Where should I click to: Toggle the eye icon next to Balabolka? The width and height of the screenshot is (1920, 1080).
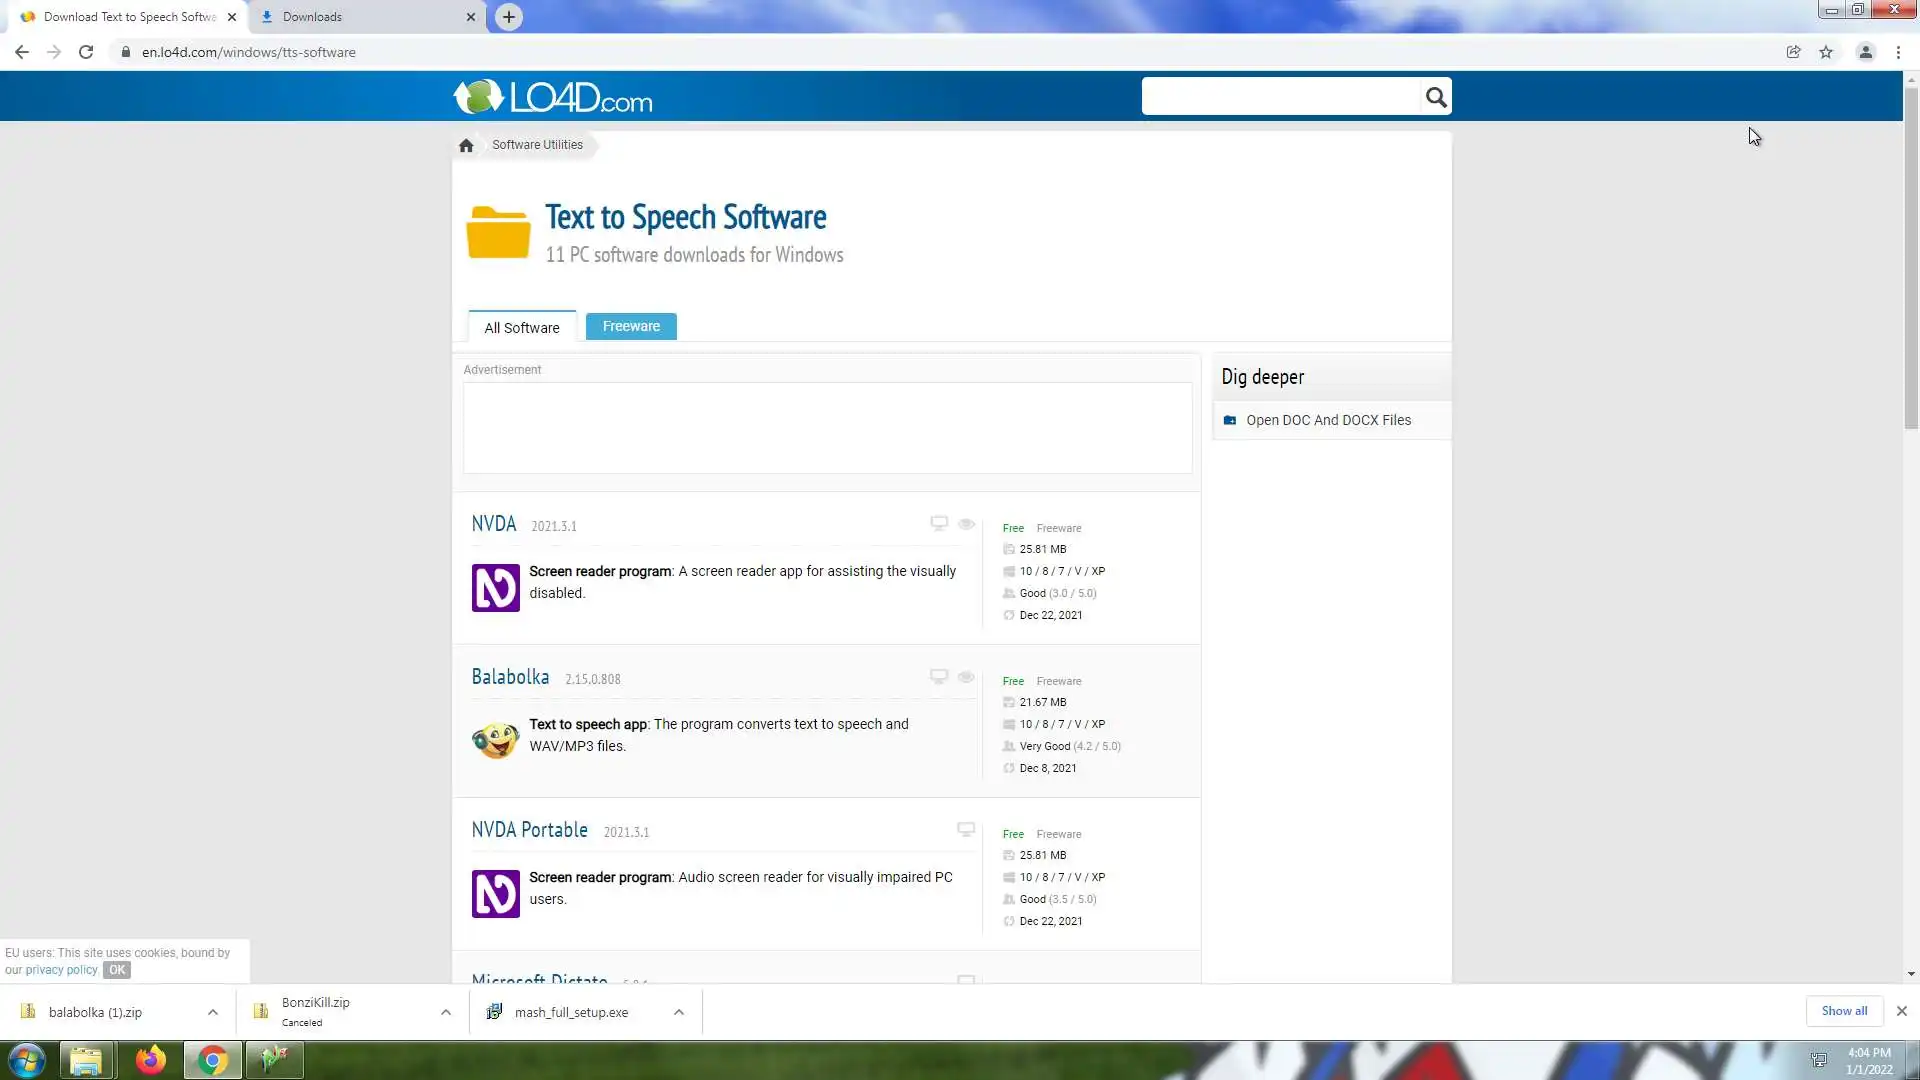click(x=966, y=677)
